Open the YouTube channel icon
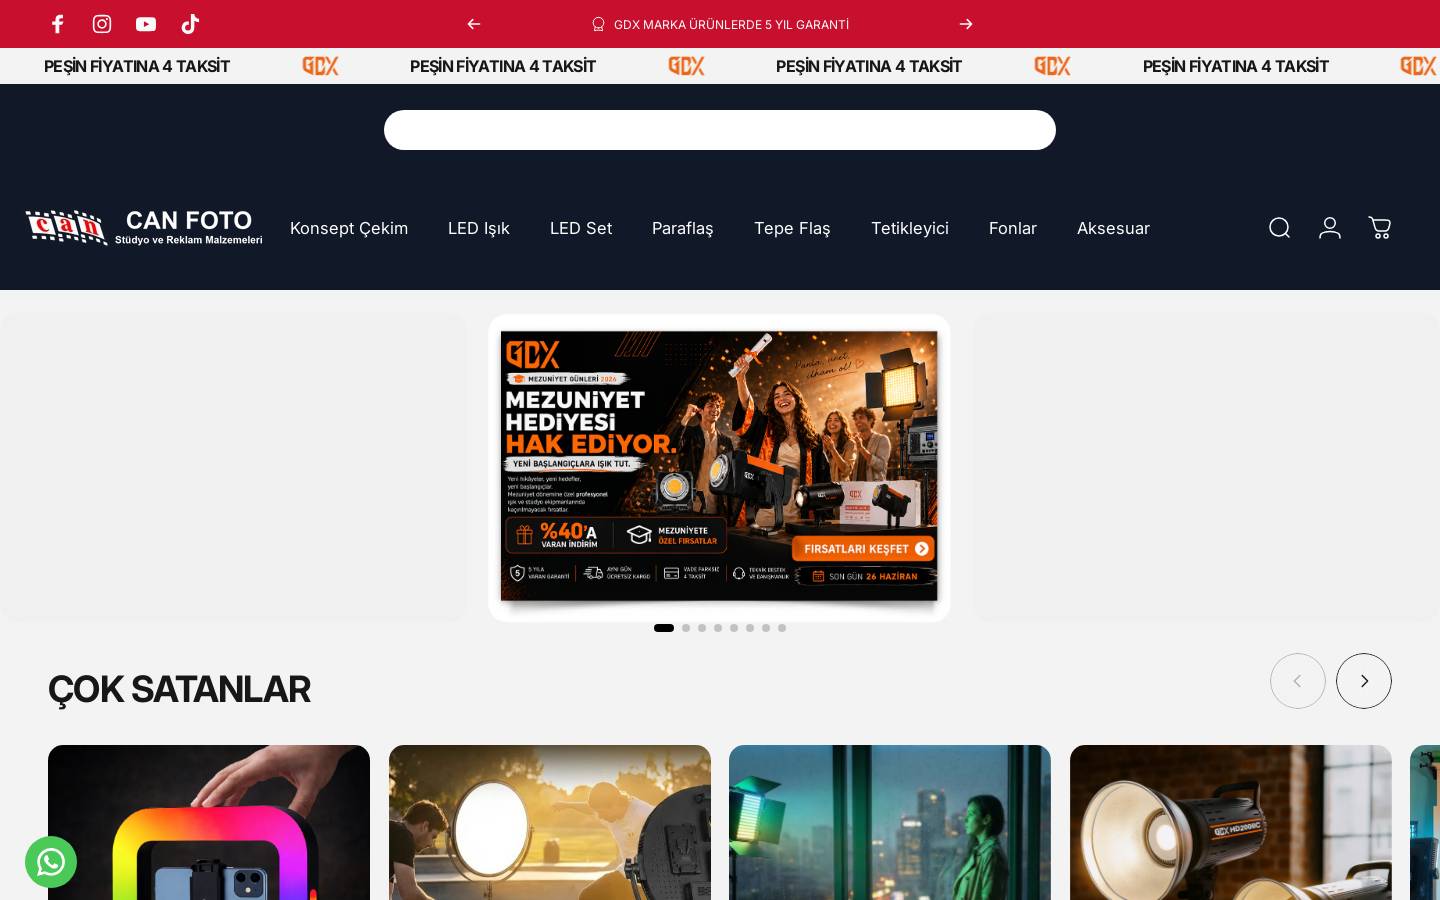The height and width of the screenshot is (900, 1440). pos(146,24)
